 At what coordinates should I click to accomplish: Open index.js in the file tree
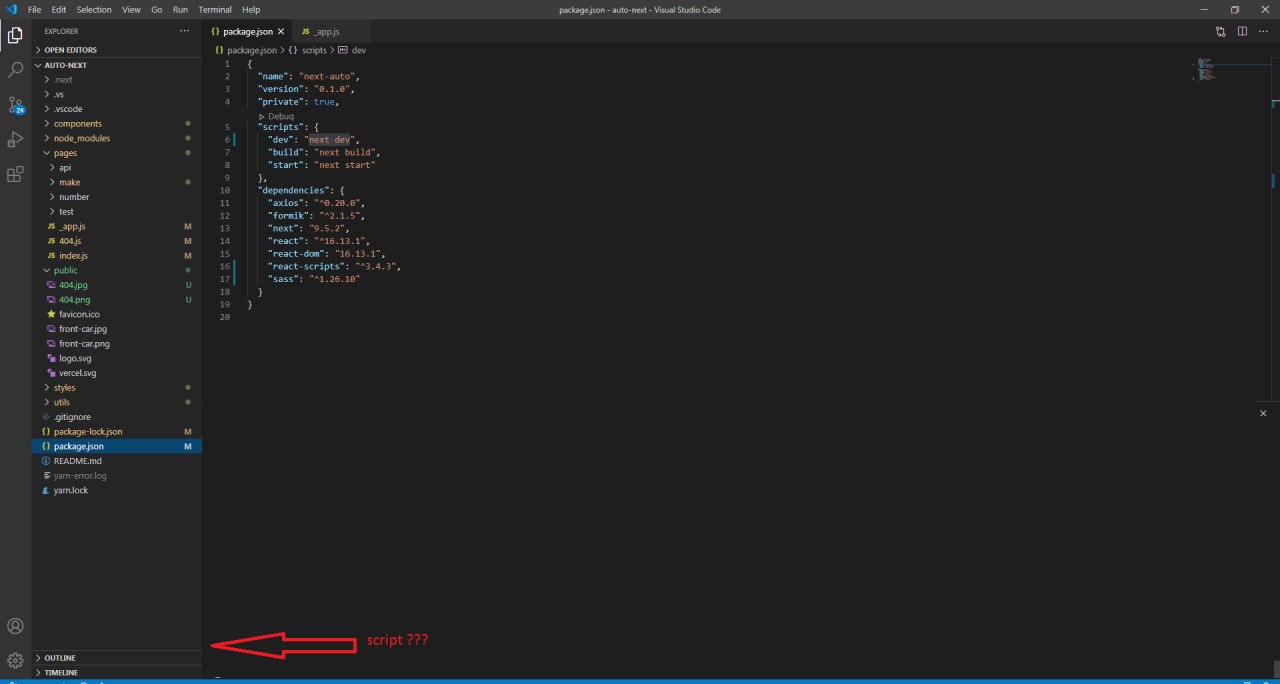117,256
